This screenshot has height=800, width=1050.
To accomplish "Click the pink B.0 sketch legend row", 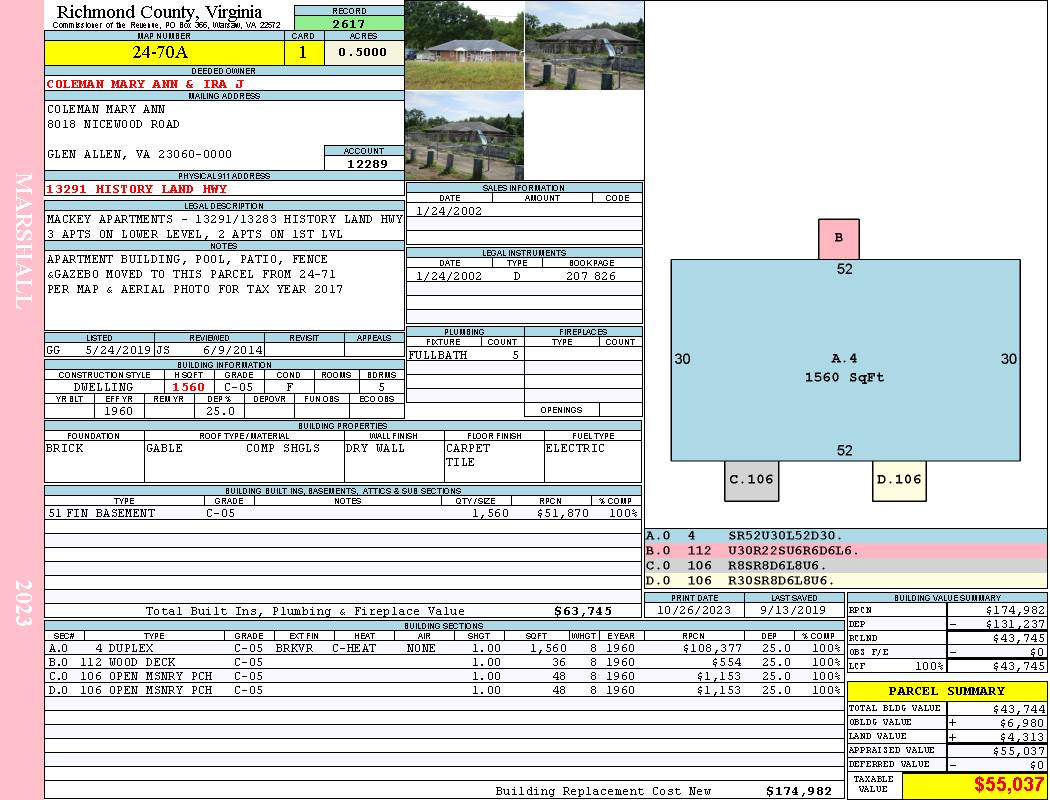I will [x=845, y=550].
